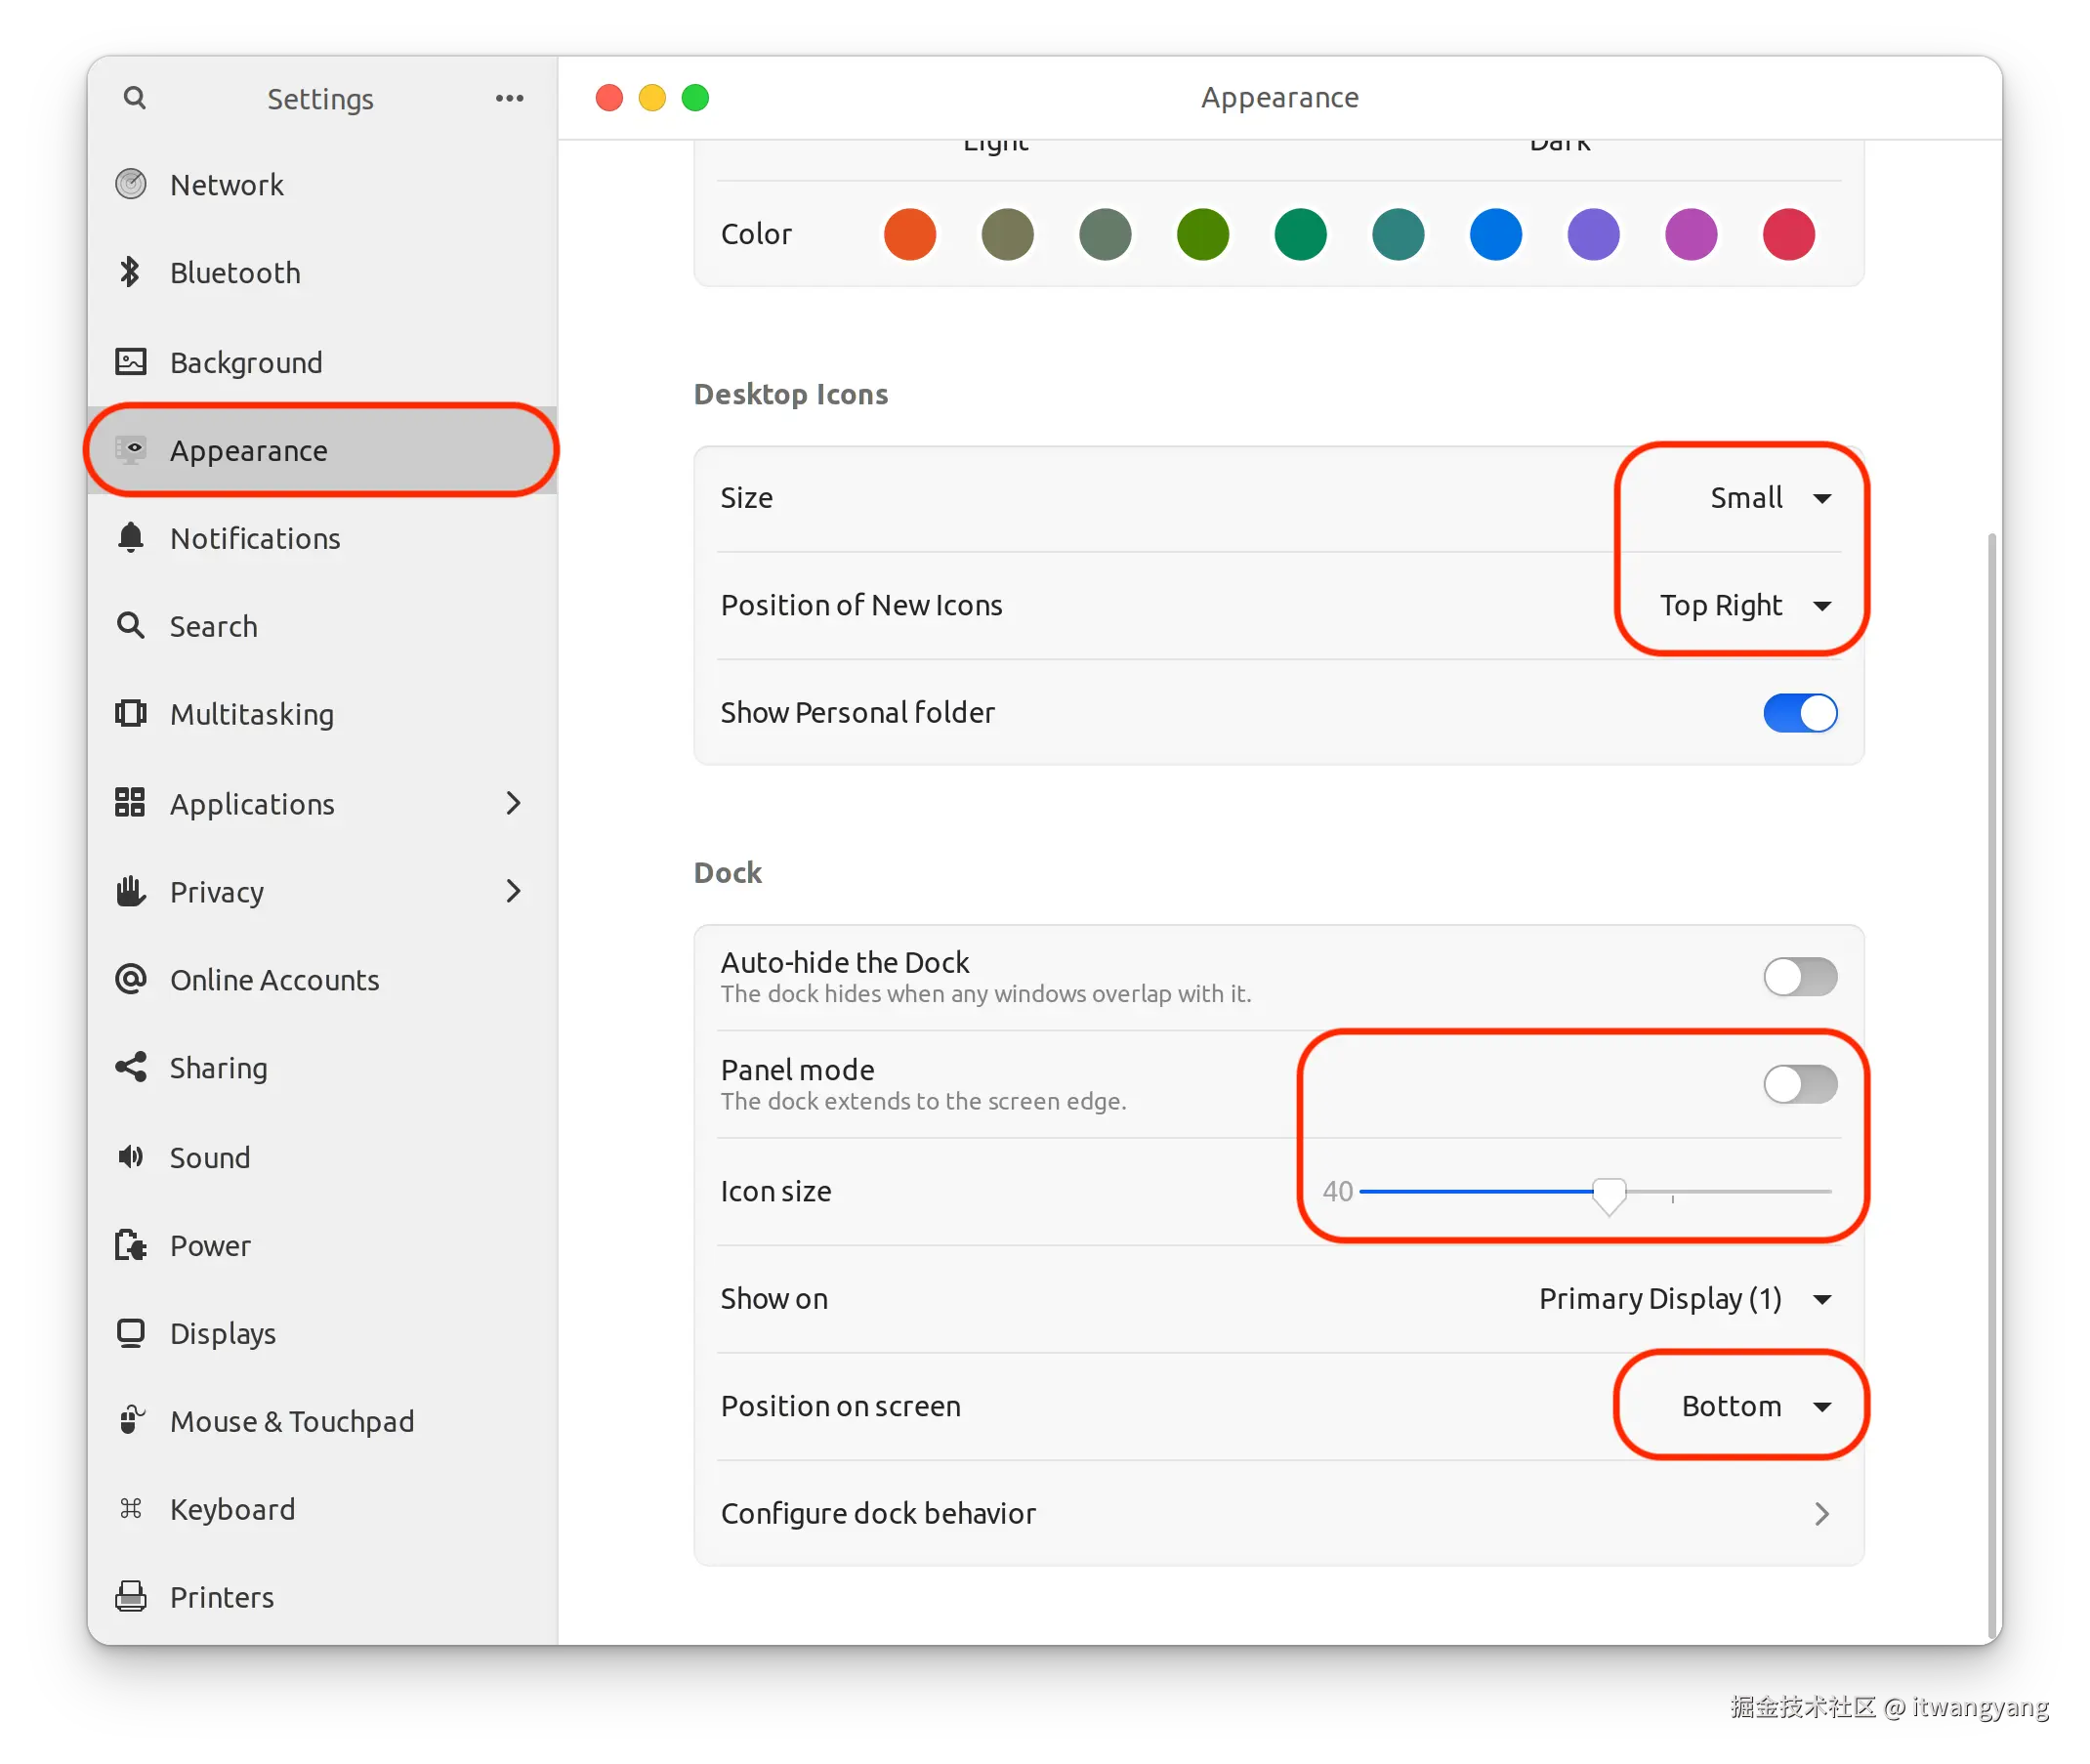Enable Auto-hide the Dock switch
The width and height of the screenshot is (2090, 1764).
tap(1799, 977)
